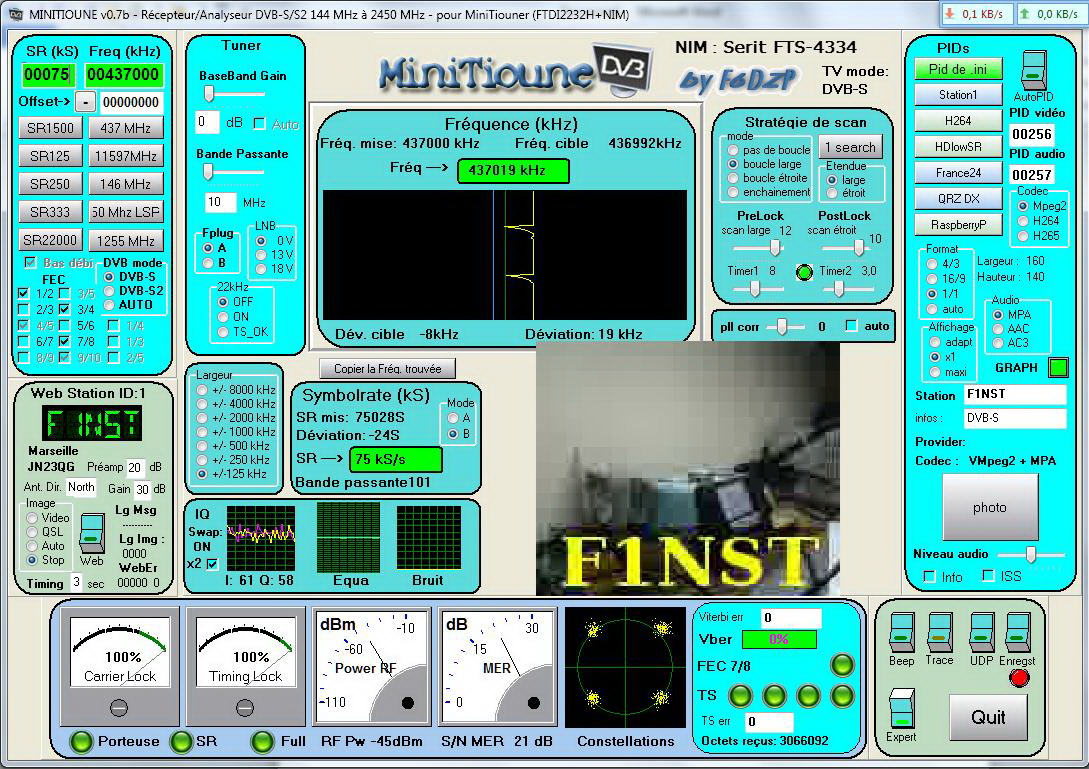Click the green LED between Timer1 and Timer2
Image resolution: width=1089 pixels, height=769 pixels.
pos(804,272)
